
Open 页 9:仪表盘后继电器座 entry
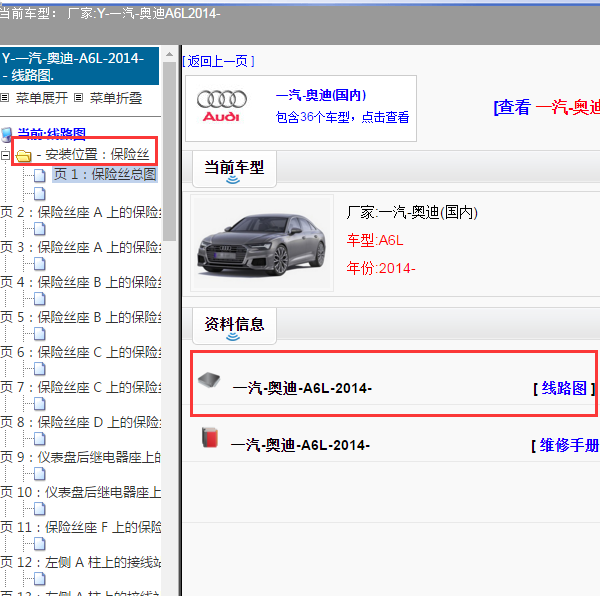pyautogui.click(x=80, y=457)
